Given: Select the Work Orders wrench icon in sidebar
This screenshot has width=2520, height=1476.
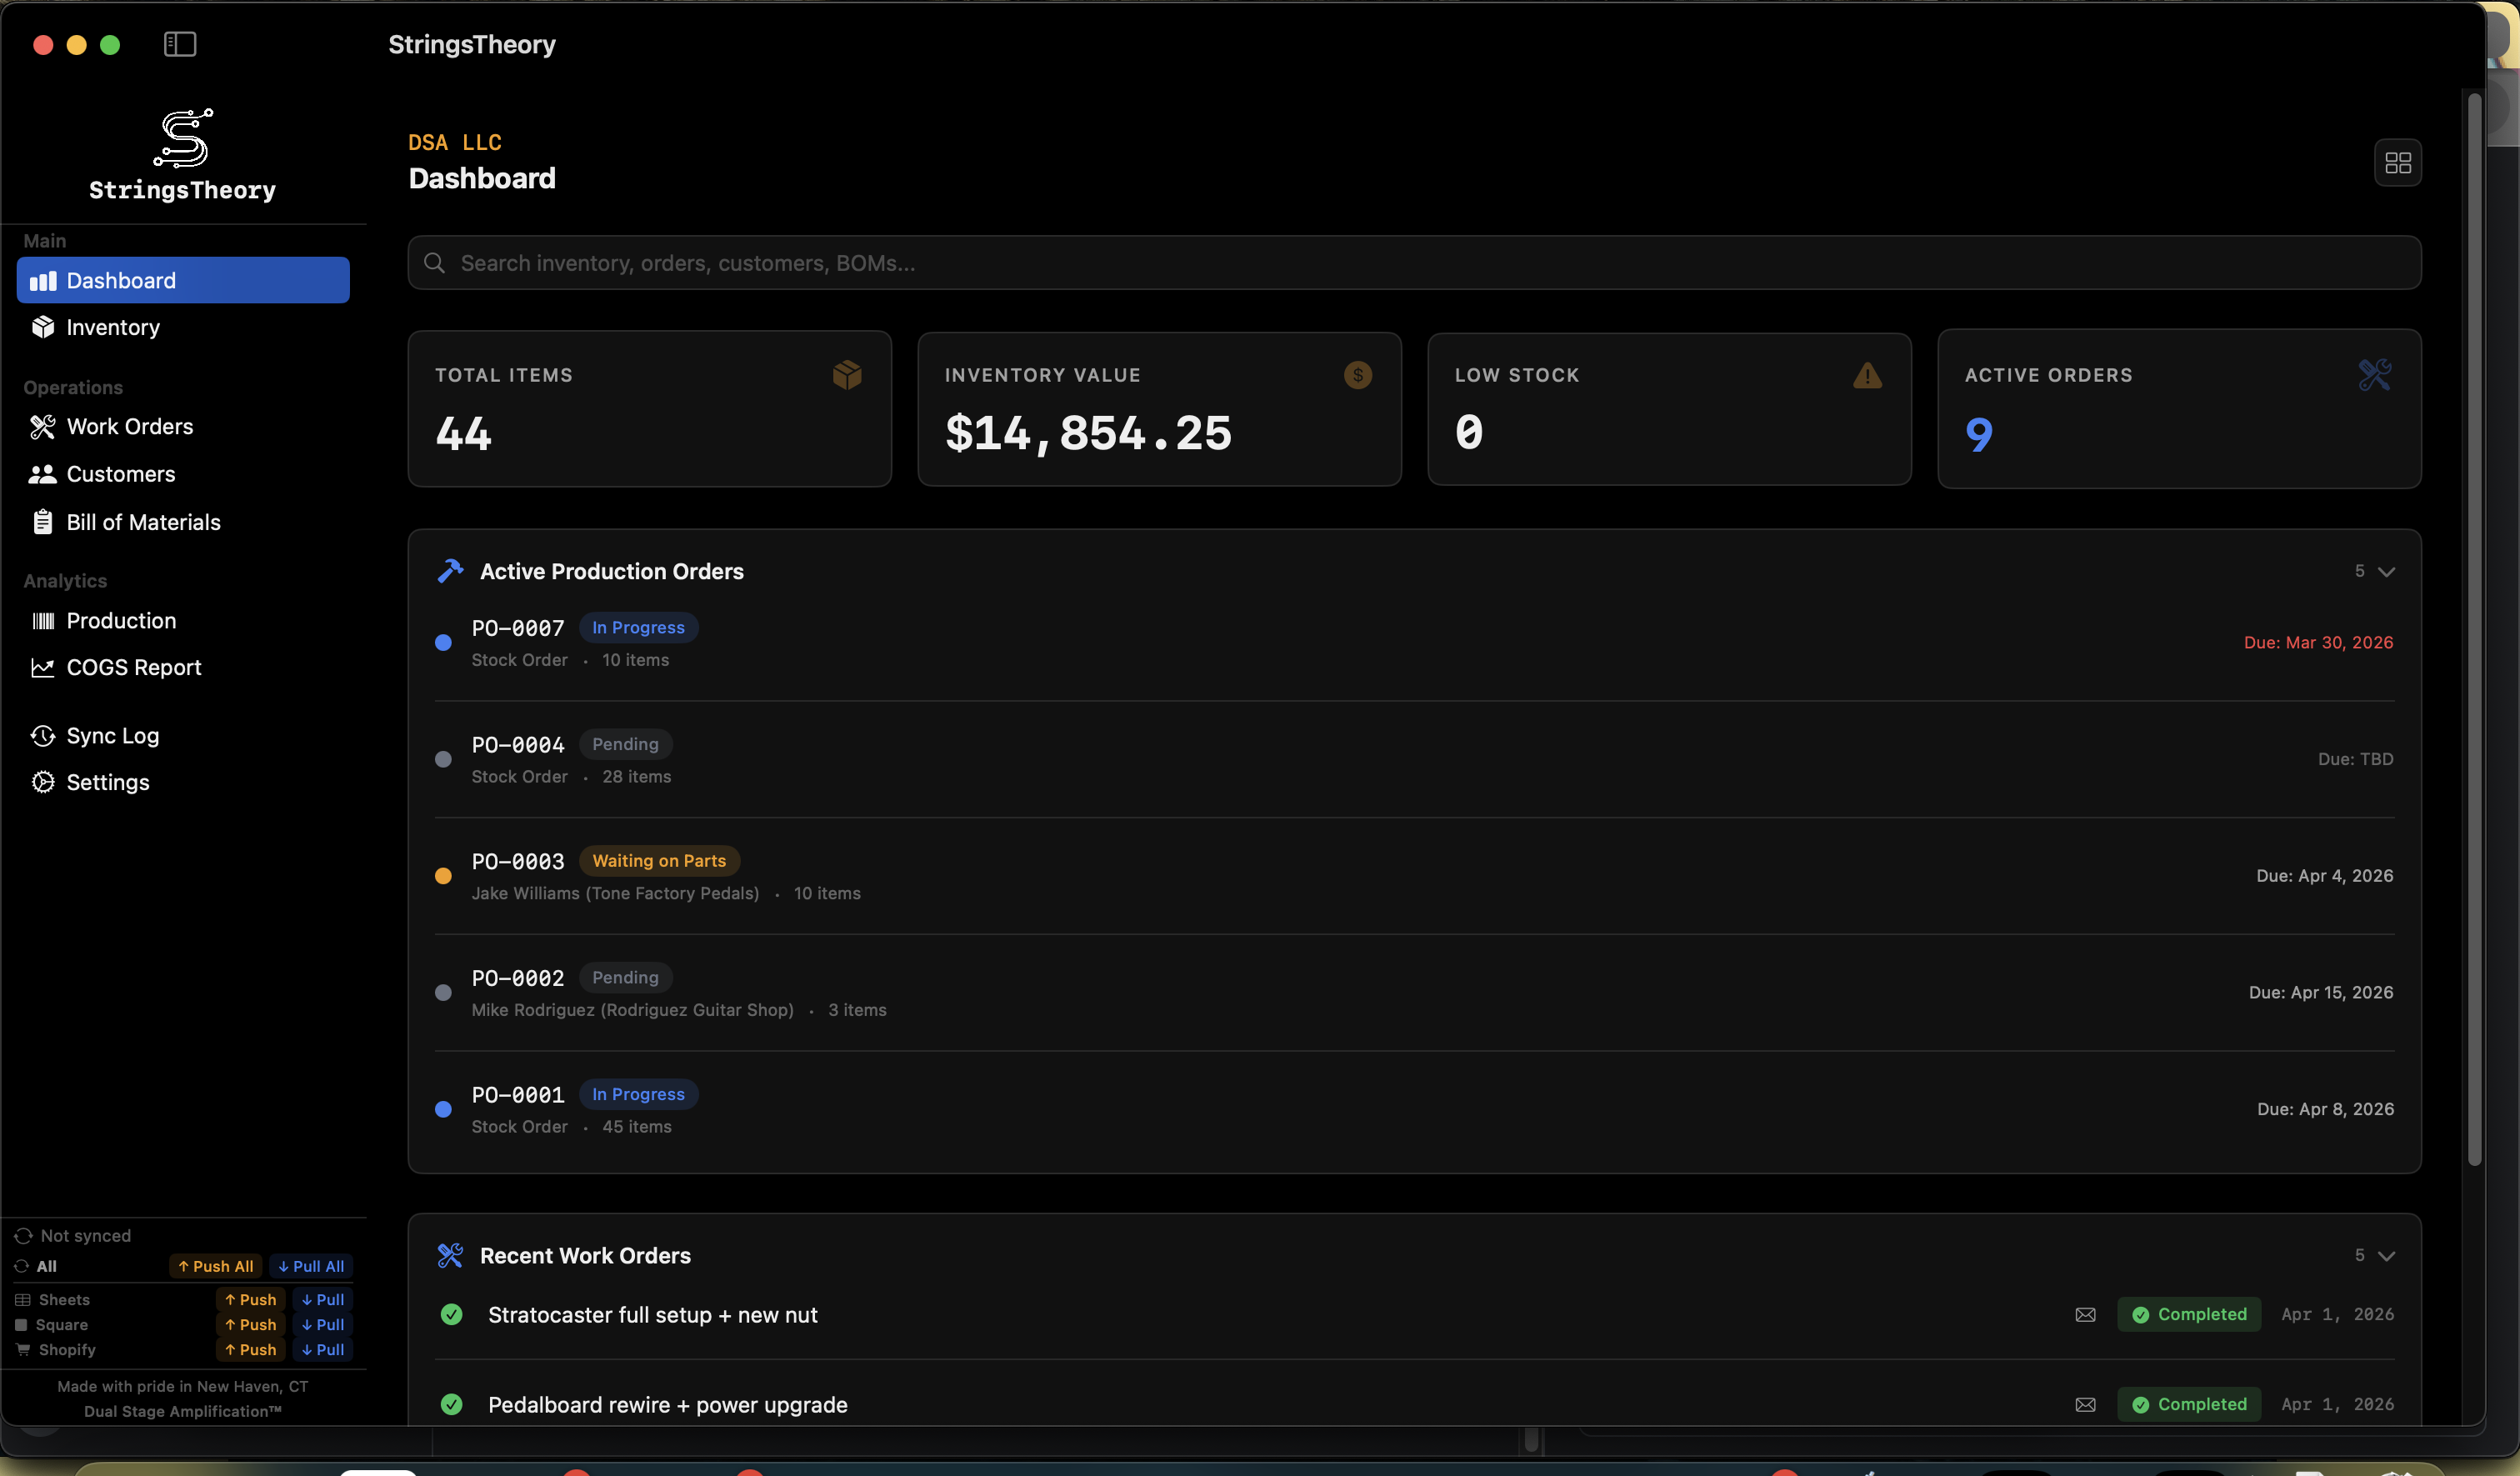Looking at the screenshot, I should click(x=42, y=426).
